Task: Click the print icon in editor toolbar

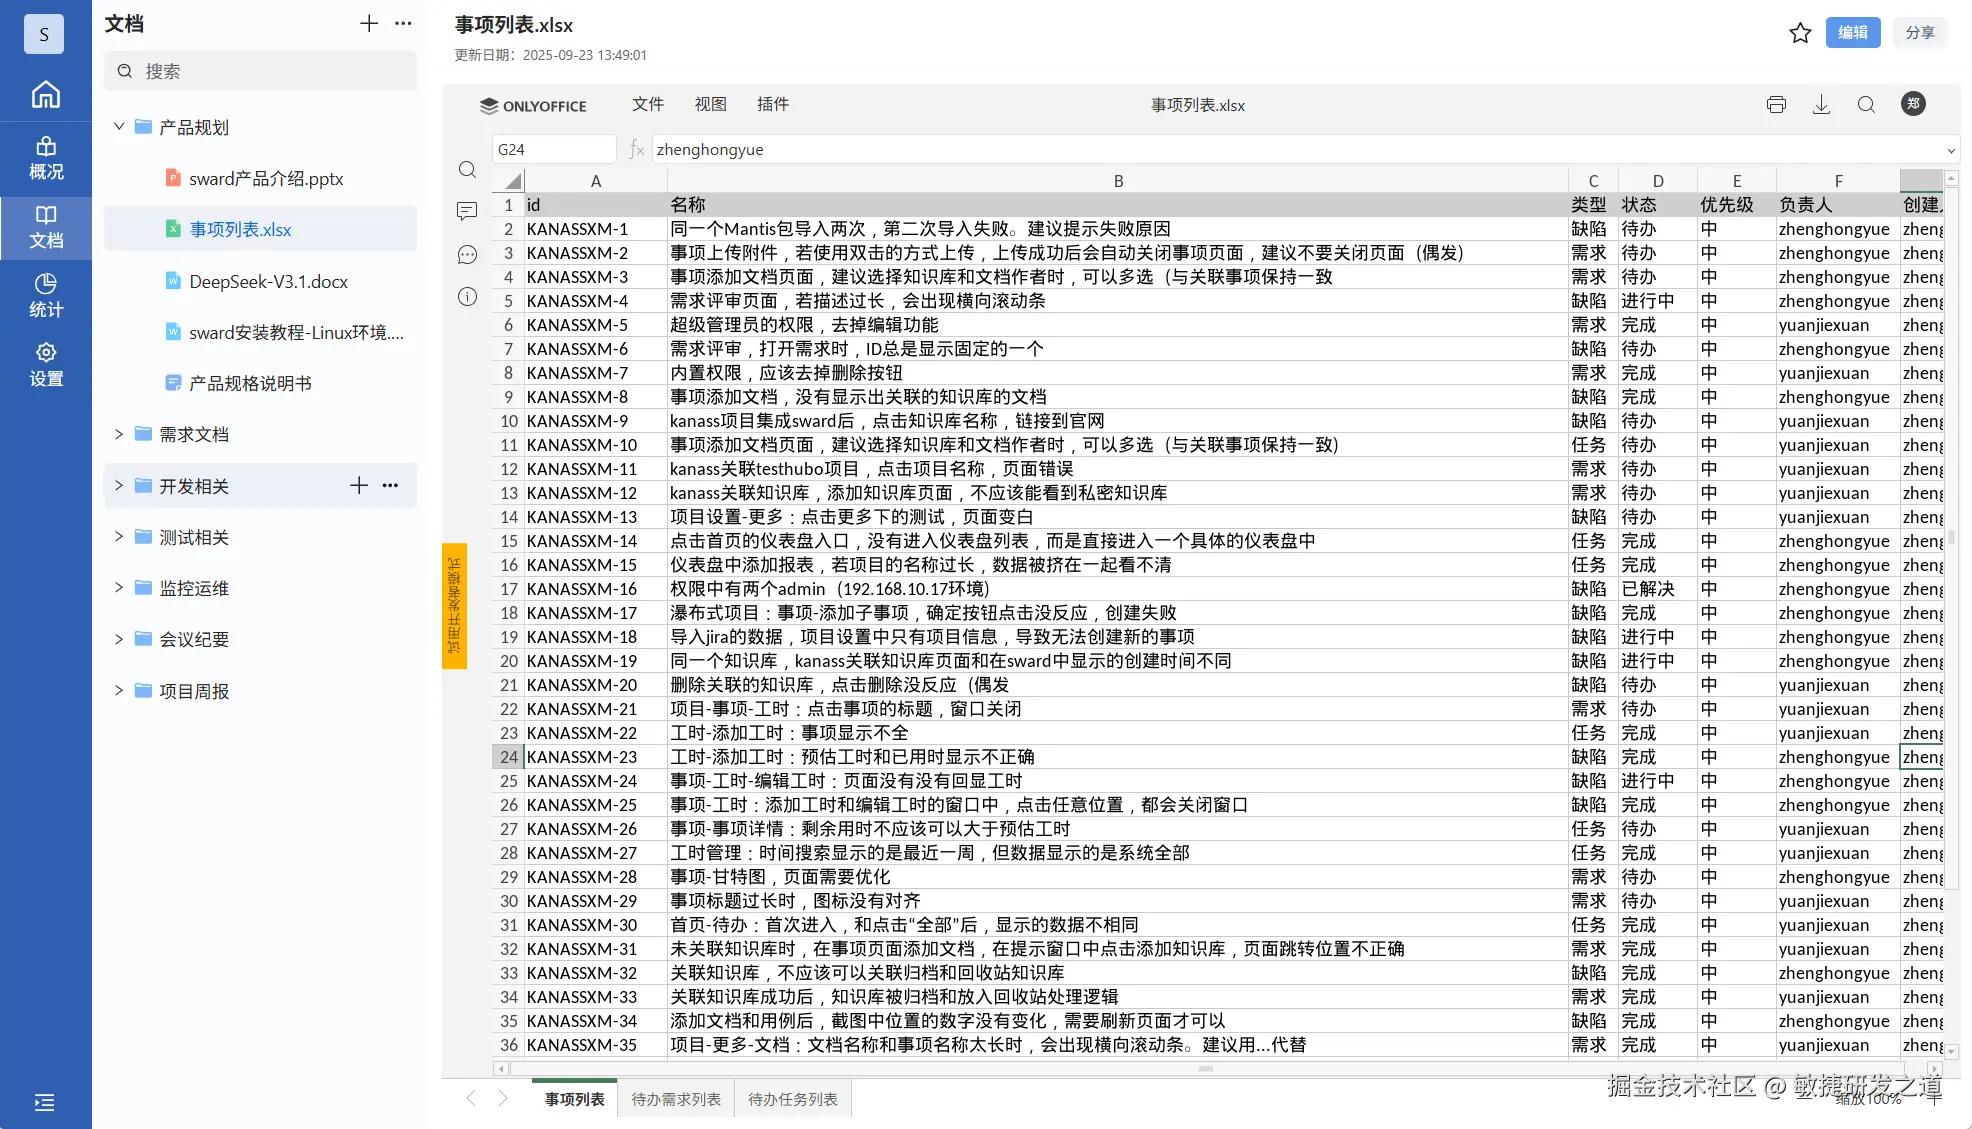Action: pyautogui.click(x=1776, y=105)
